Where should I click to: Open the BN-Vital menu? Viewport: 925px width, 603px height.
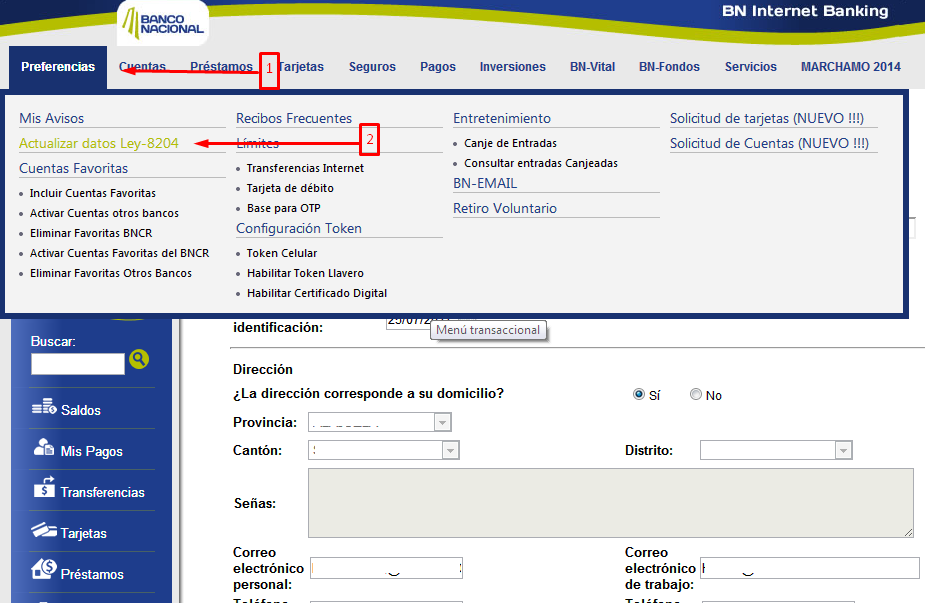(x=592, y=67)
